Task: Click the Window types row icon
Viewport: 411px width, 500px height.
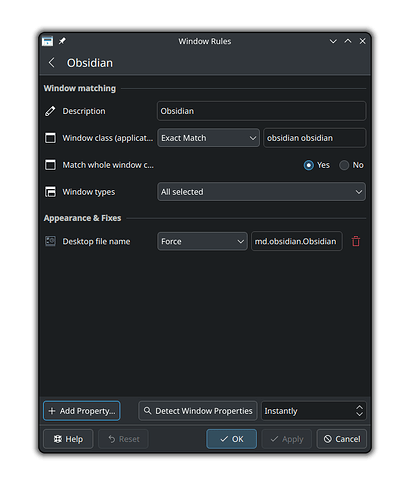Action: click(50, 192)
